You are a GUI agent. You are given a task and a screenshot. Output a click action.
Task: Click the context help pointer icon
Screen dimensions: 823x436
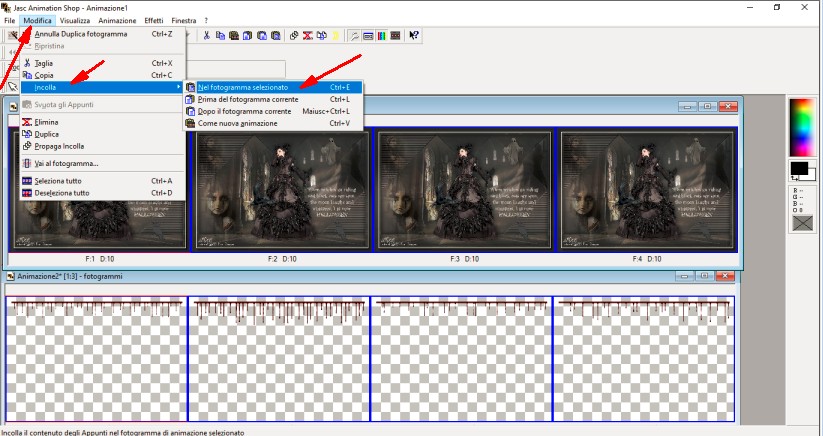[414, 35]
